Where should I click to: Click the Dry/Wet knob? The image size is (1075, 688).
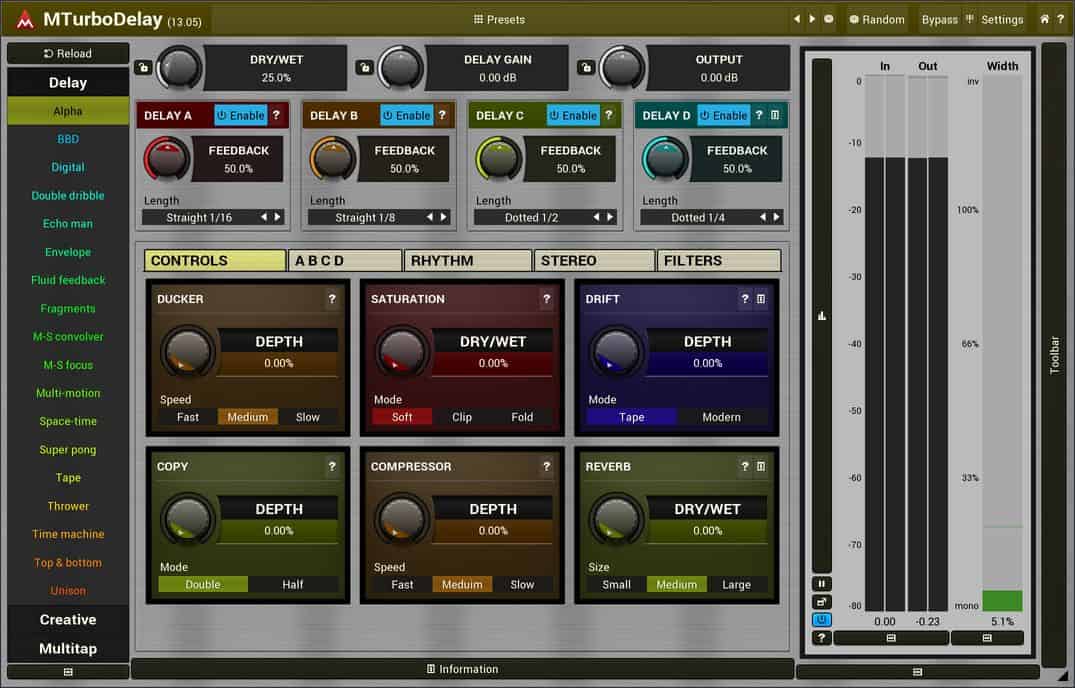(x=180, y=68)
